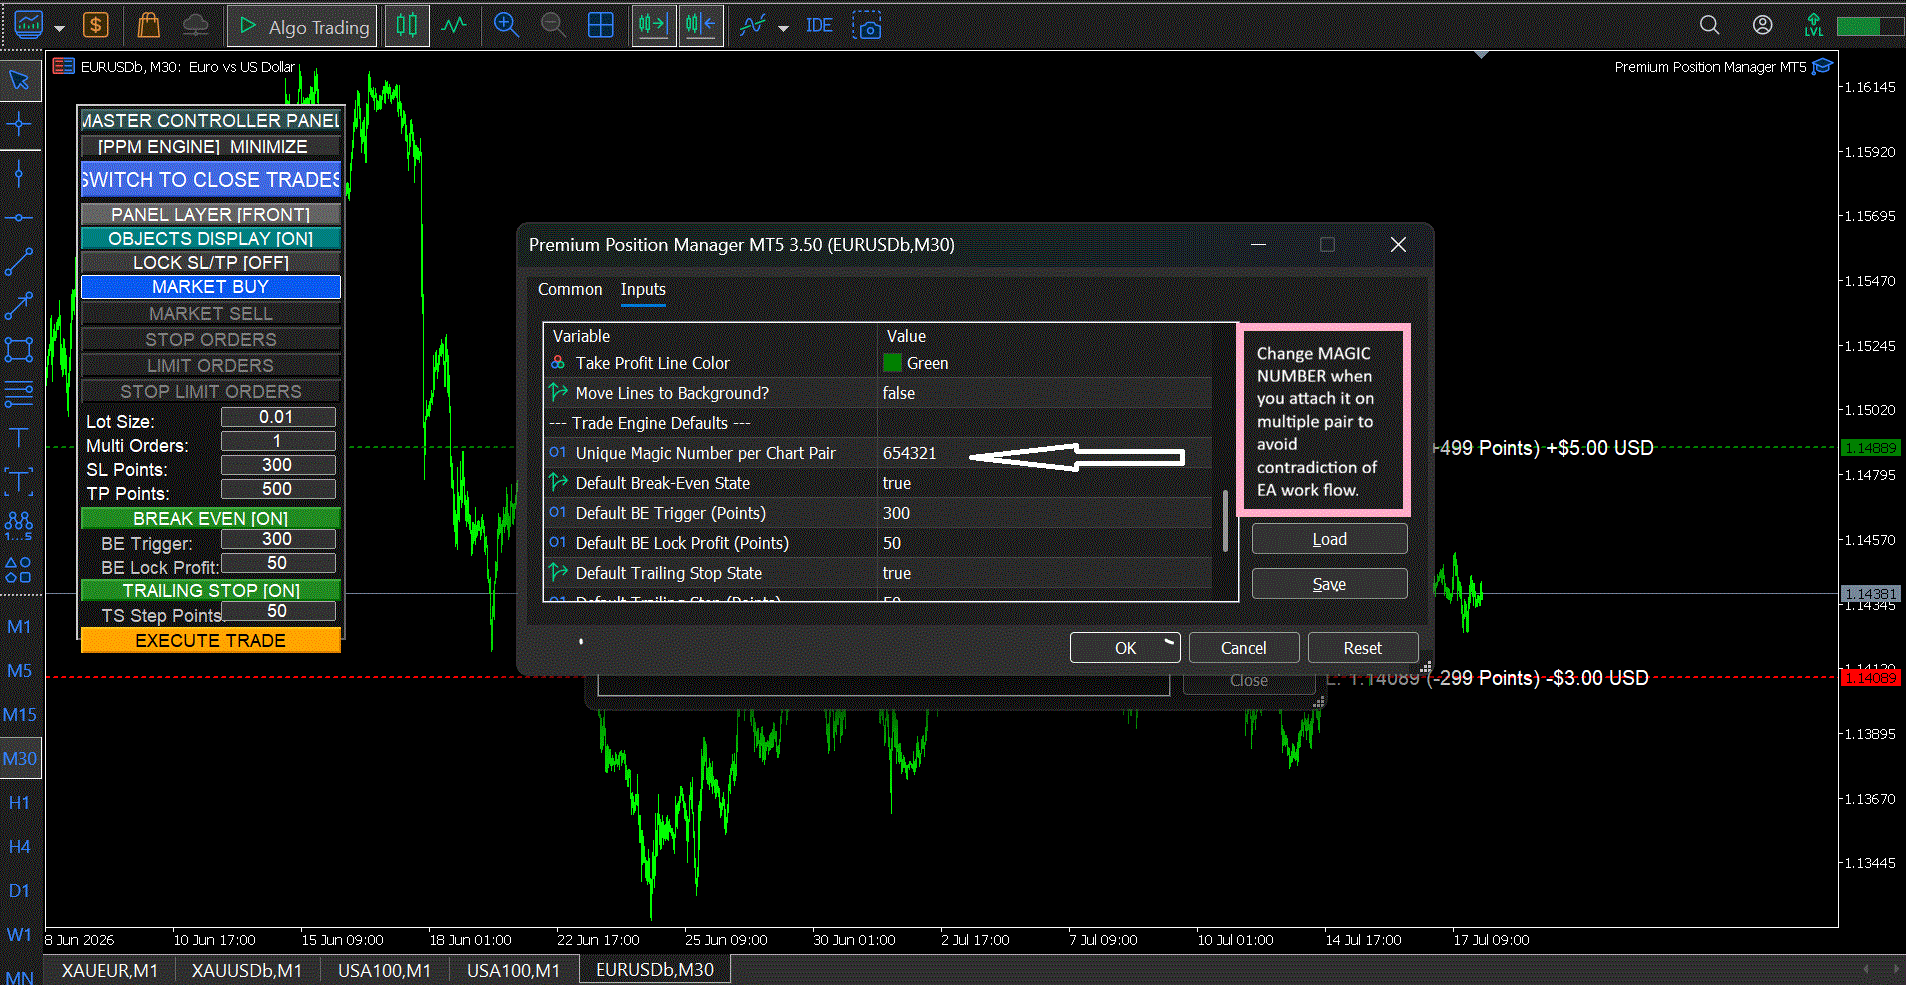Expand the chart type dropdown arrow top-left
This screenshot has height=985, width=1906.
(59, 28)
